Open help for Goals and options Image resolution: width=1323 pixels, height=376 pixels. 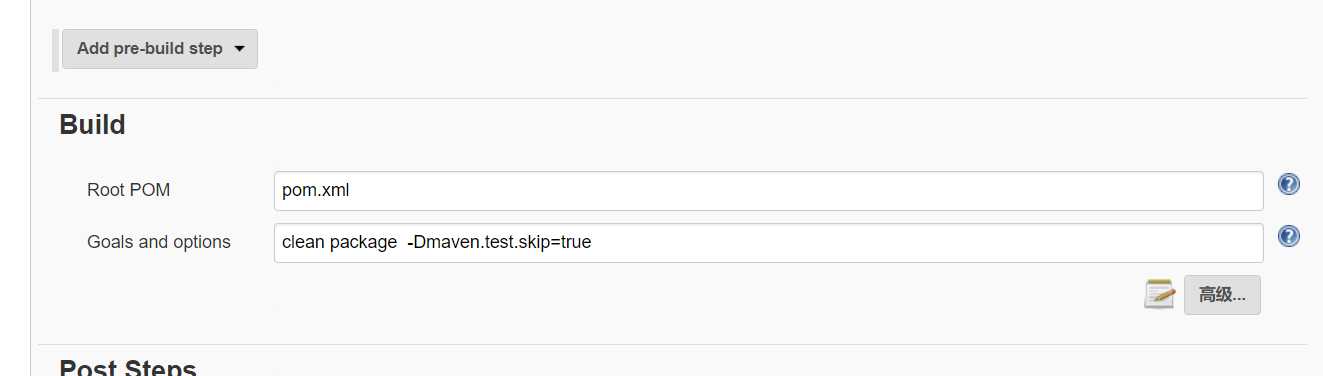[x=1289, y=236]
